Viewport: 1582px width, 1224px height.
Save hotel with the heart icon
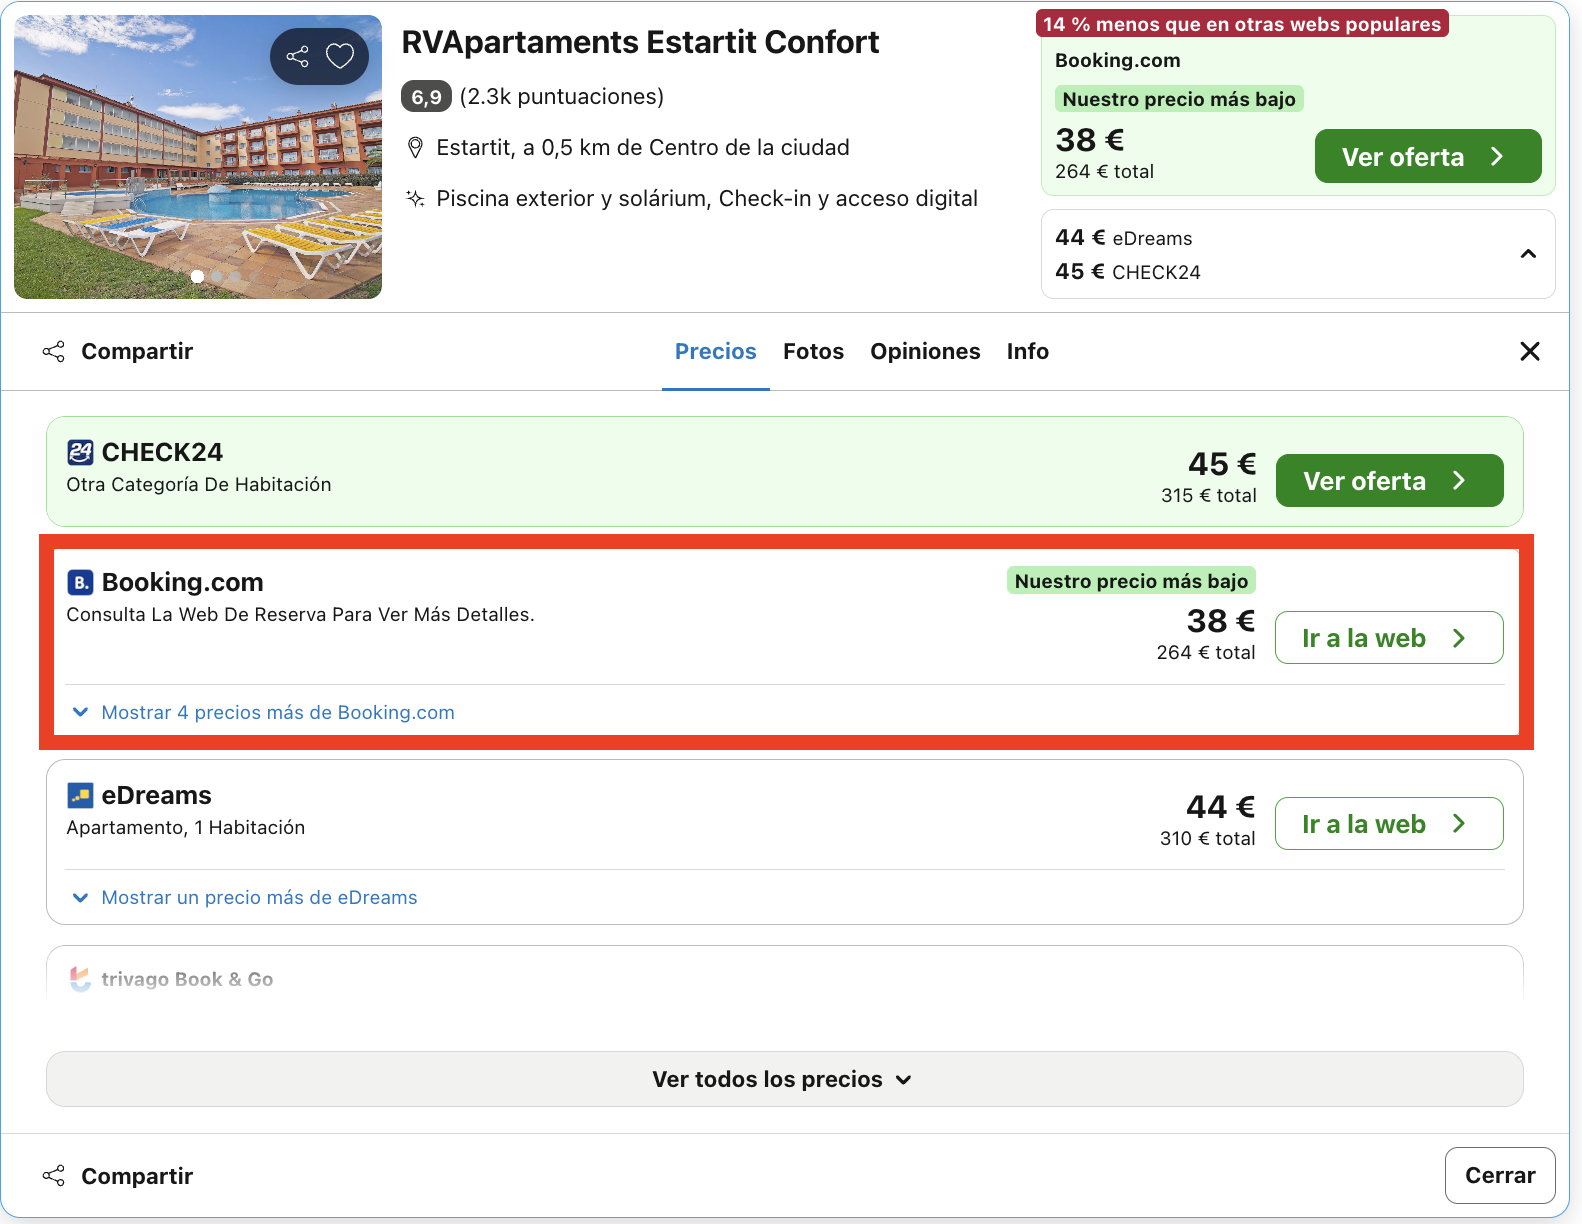340,56
